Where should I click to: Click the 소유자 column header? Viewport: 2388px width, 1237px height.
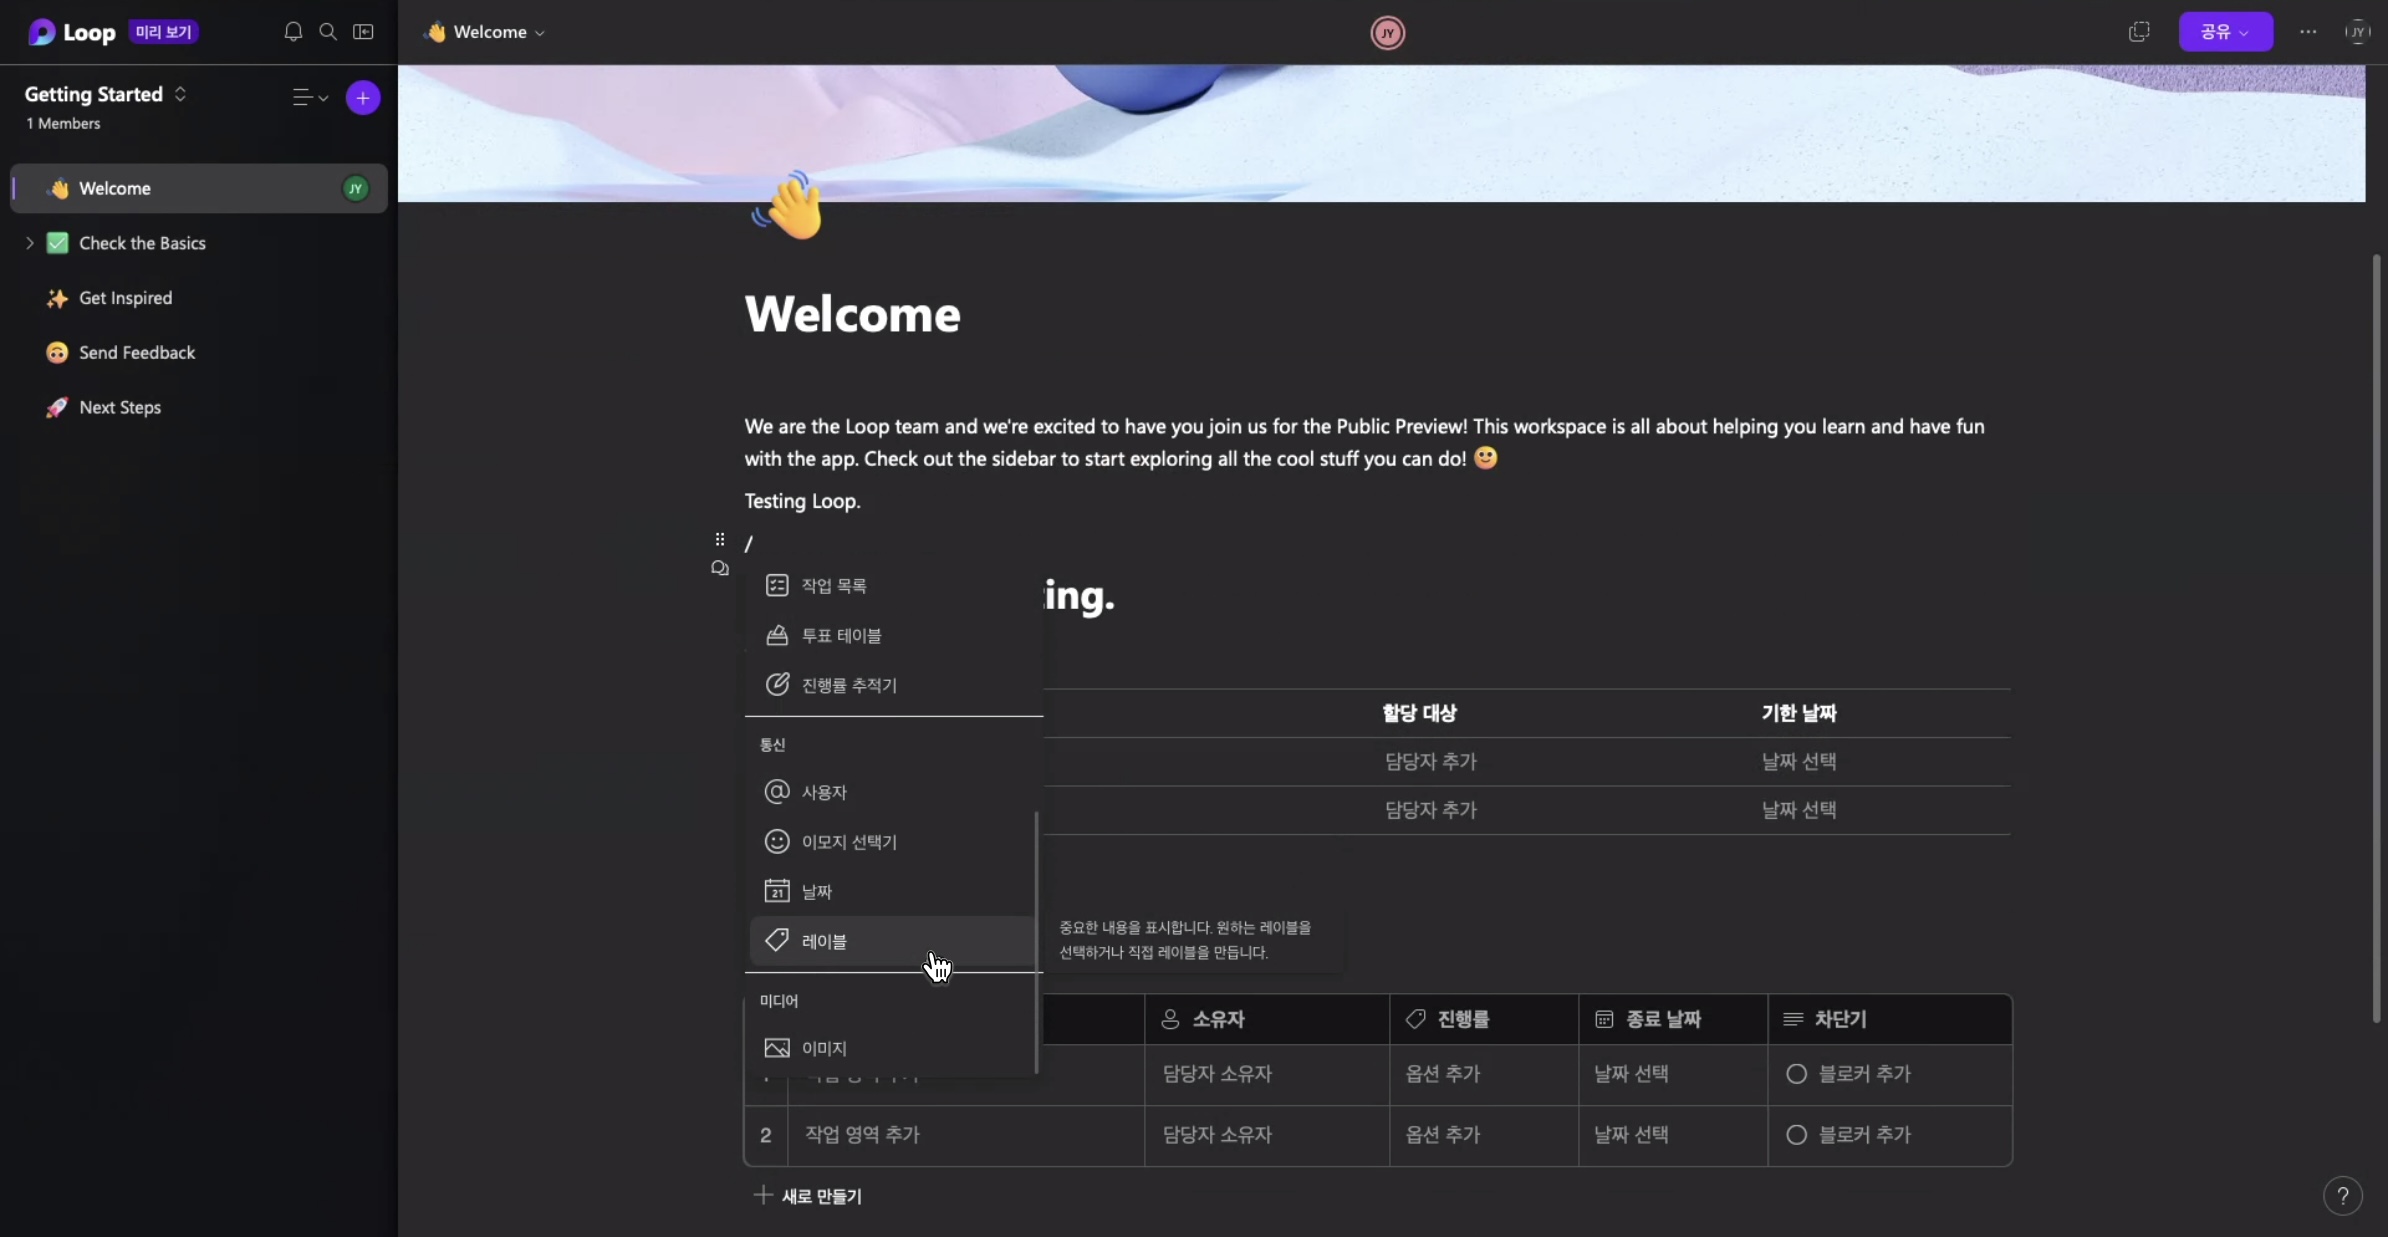1266,1019
